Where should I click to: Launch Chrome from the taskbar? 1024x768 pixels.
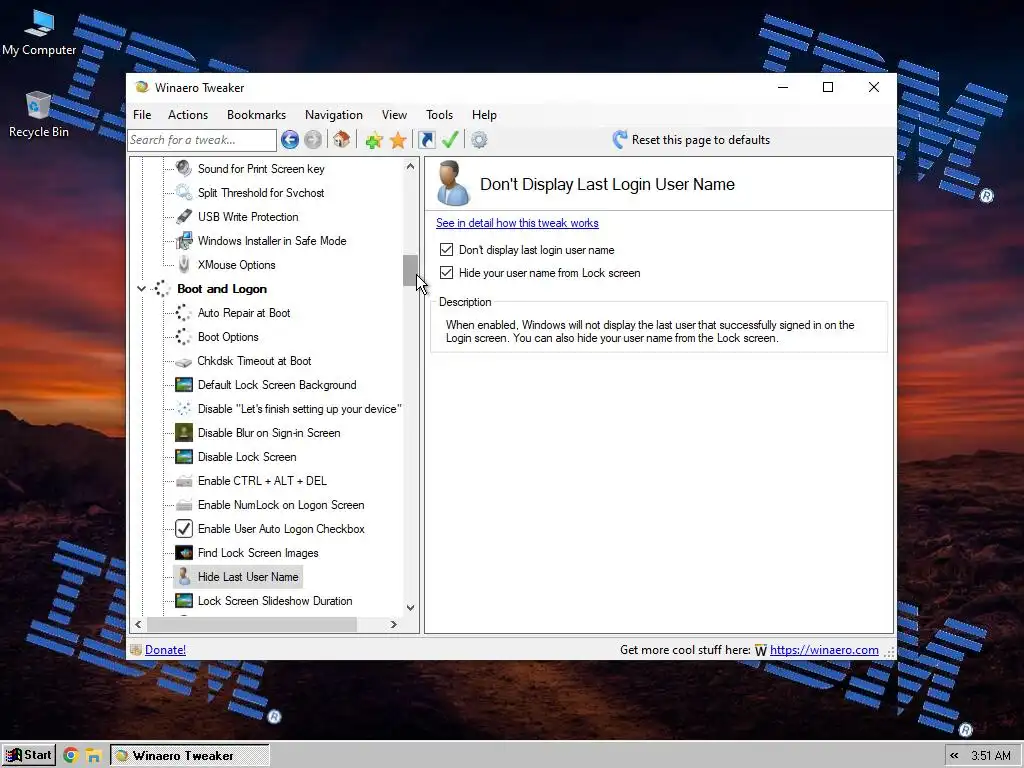[71, 756]
